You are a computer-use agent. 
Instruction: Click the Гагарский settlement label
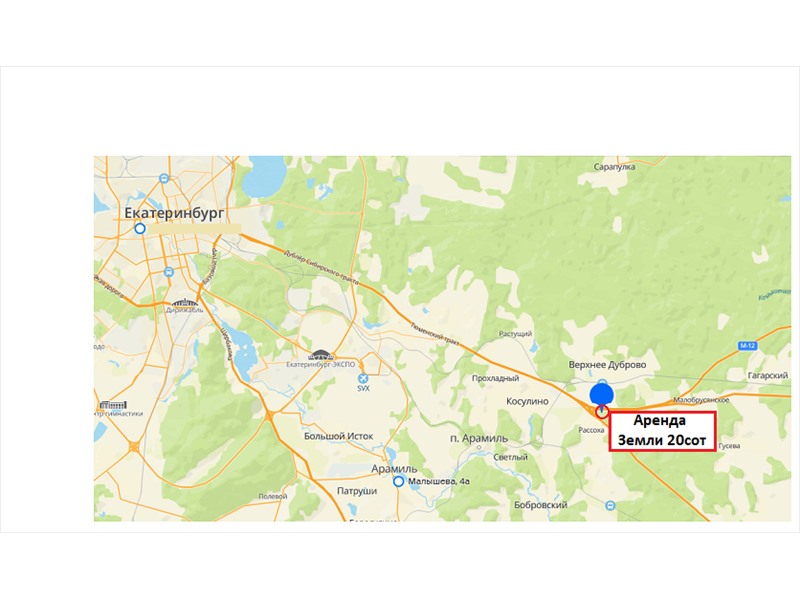tap(768, 375)
